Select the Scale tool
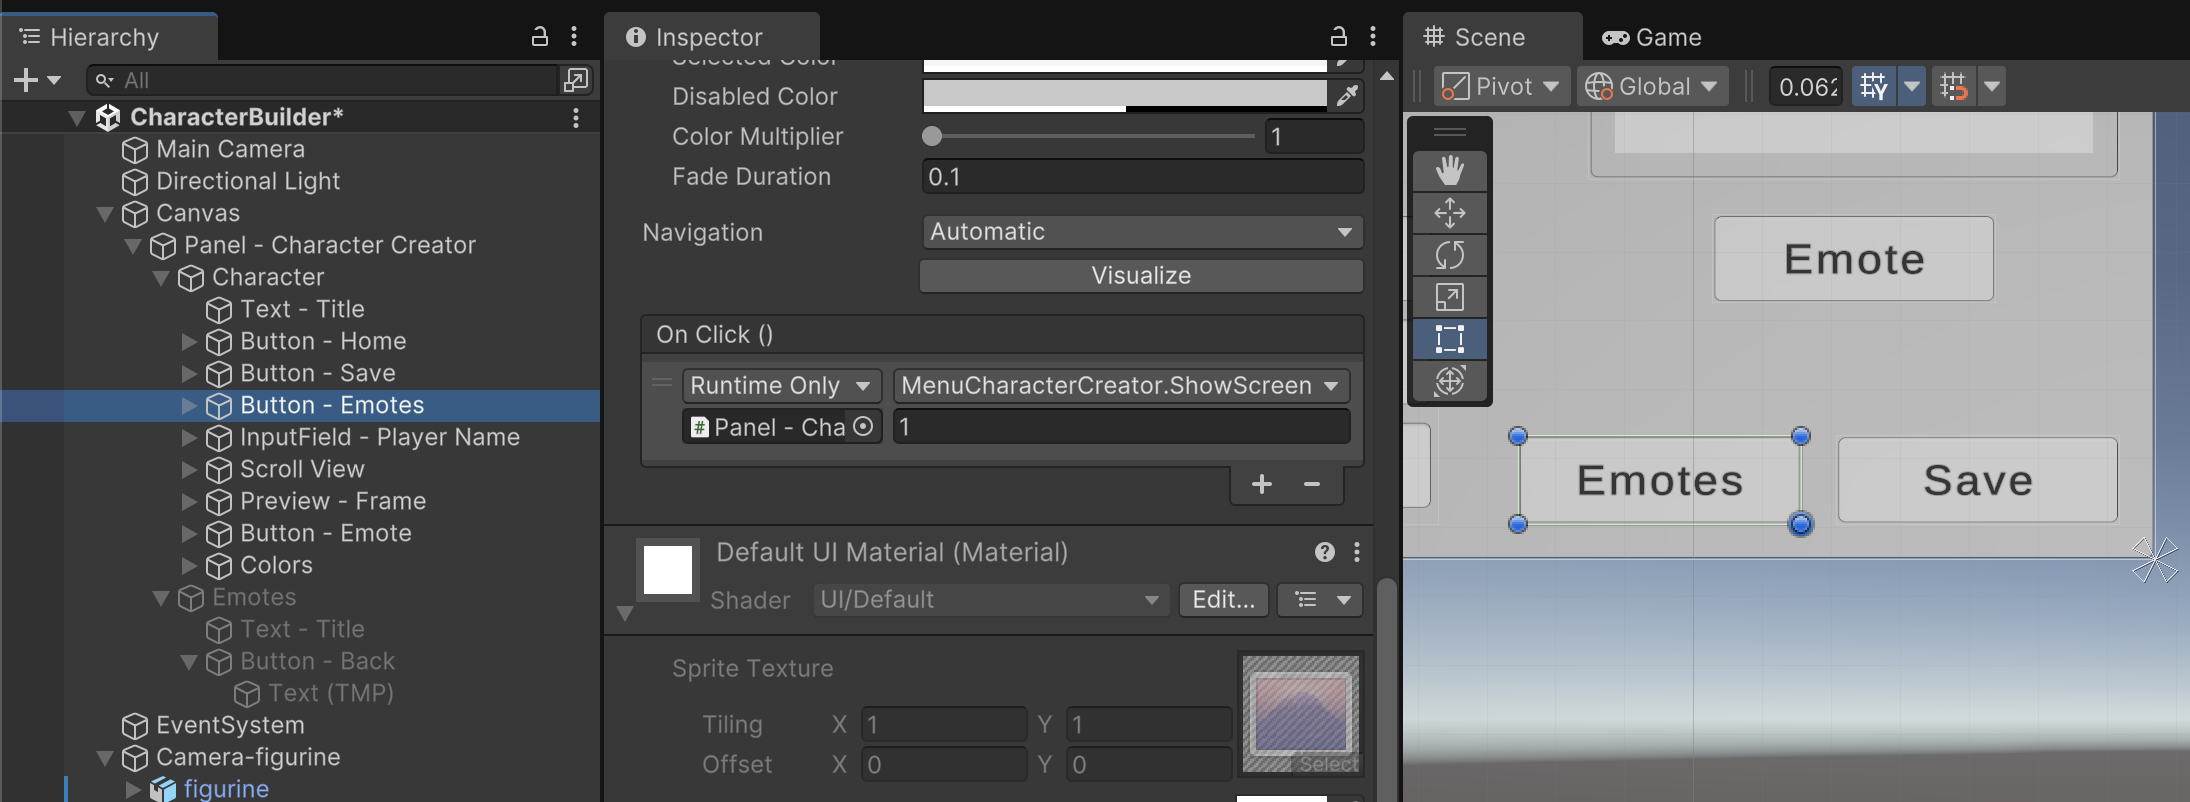 coord(1449,297)
